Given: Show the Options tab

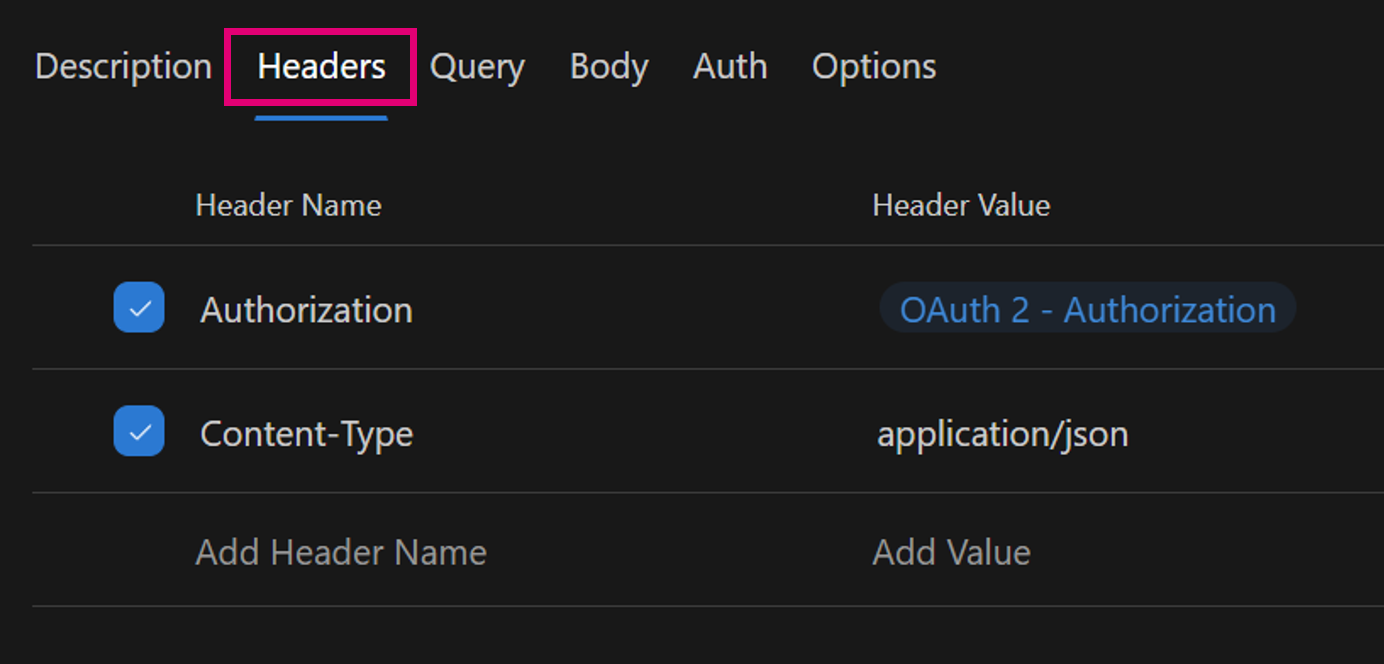Looking at the screenshot, I should [874, 67].
